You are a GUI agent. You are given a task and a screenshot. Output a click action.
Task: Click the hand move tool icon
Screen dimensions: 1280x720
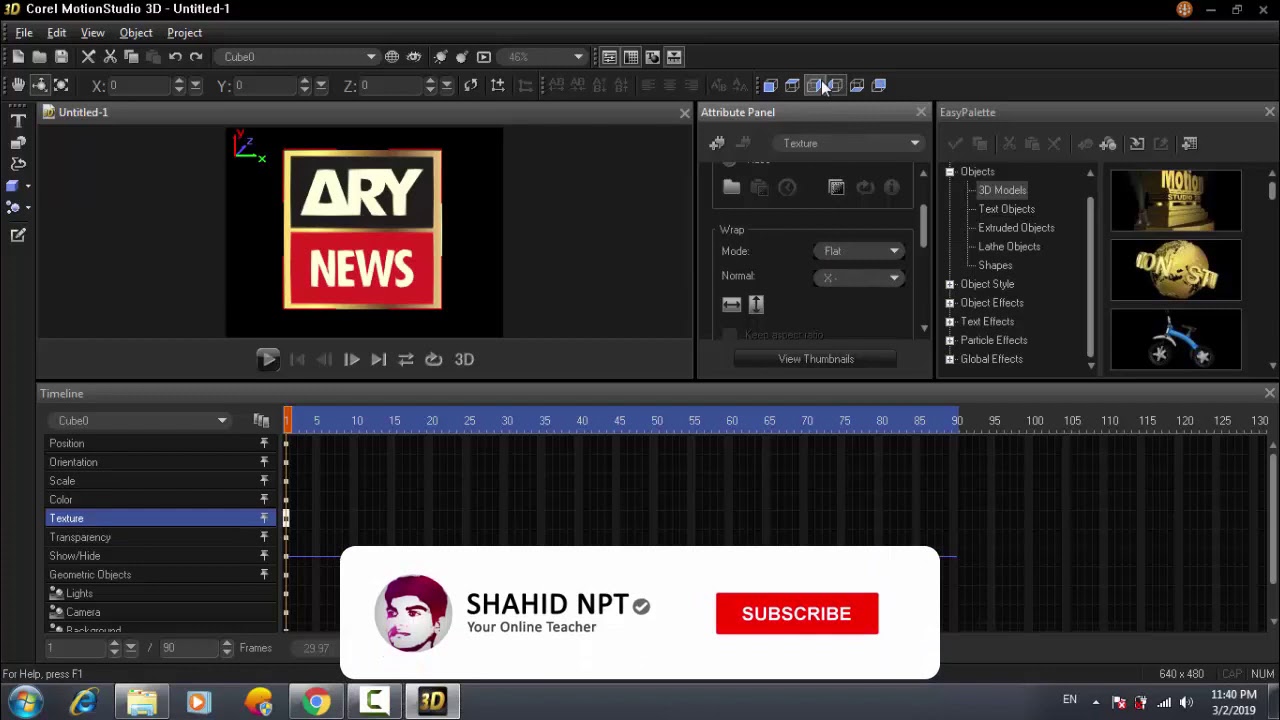pos(18,86)
